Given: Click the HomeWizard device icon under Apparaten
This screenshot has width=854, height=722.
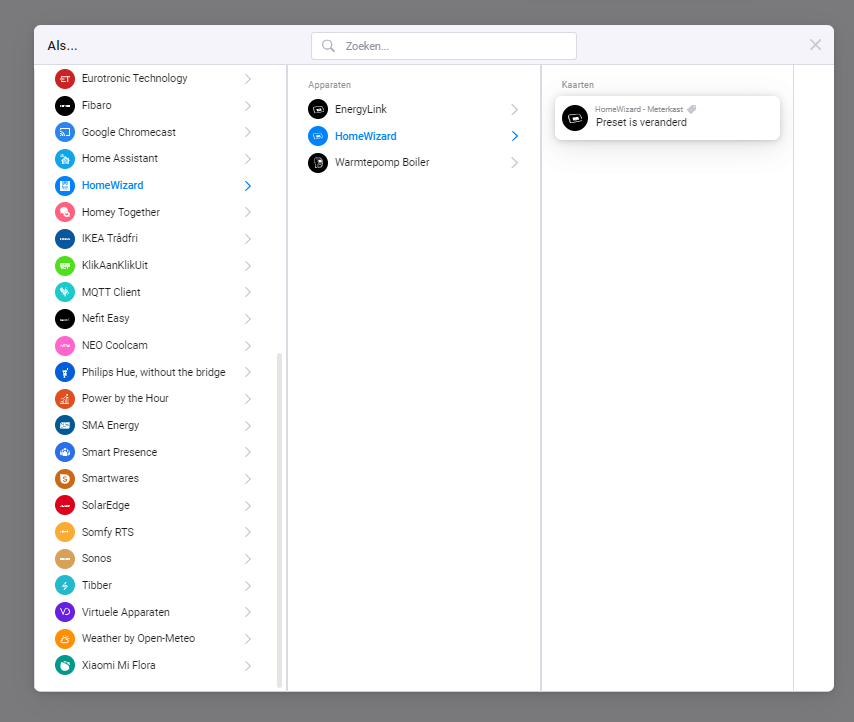Looking at the screenshot, I should tap(318, 136).
